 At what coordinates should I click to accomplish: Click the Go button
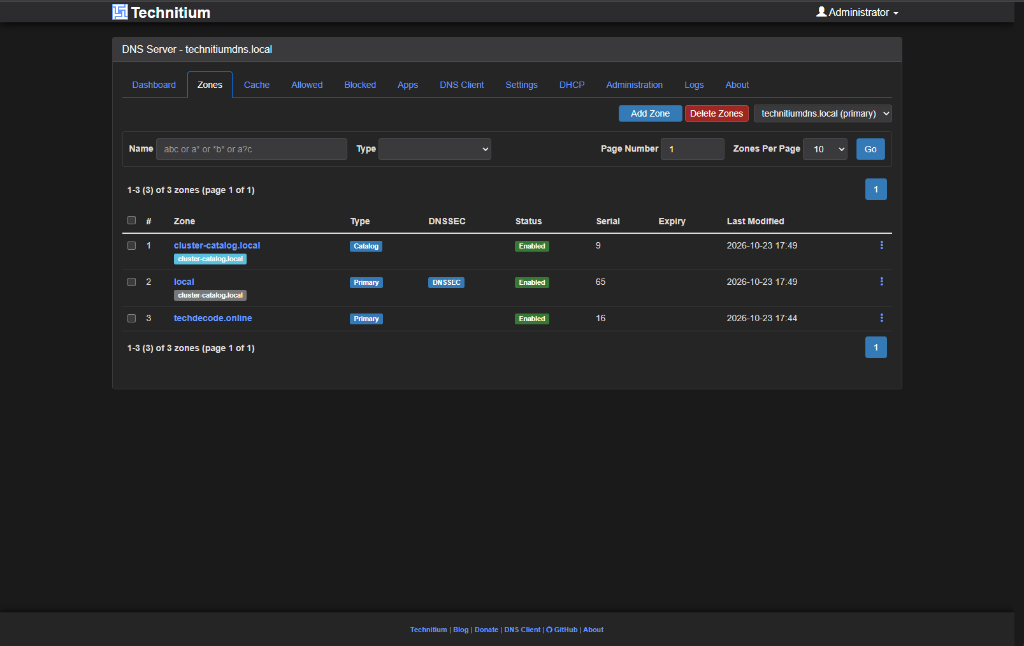tap(871, 149)
